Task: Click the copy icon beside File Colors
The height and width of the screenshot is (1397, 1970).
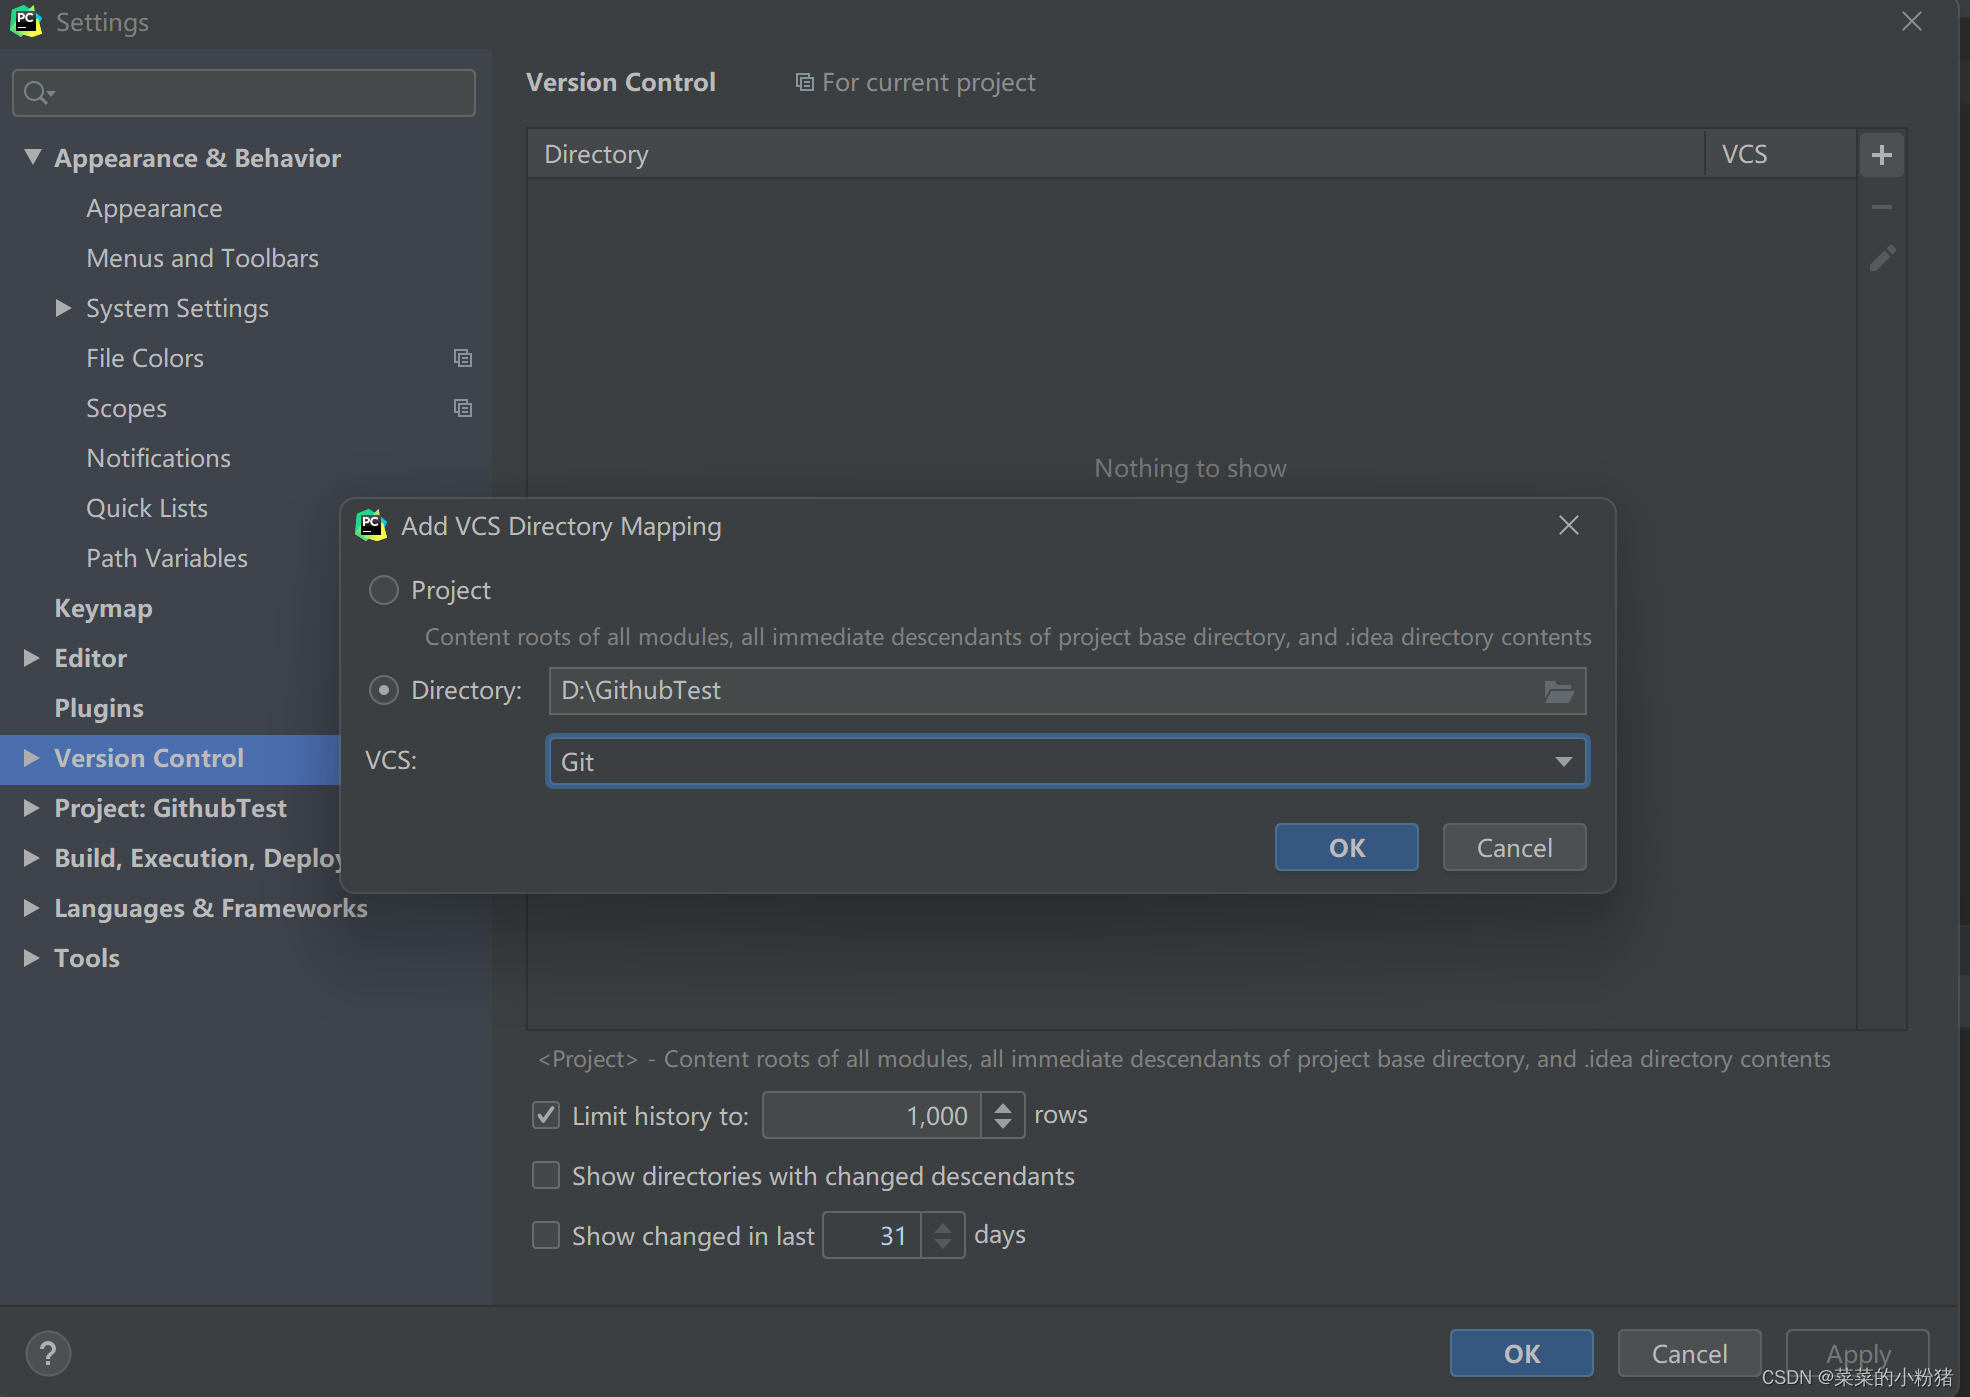Action: (462, 357)
